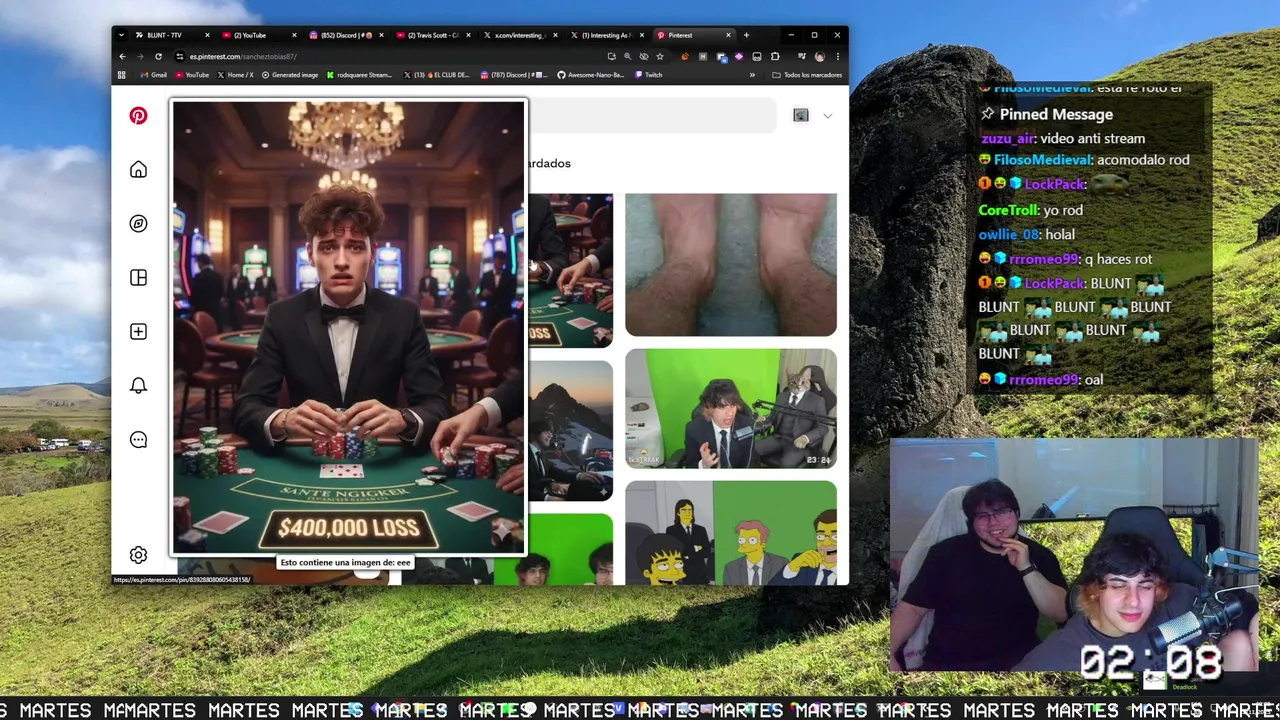Open a new browser tab
The image size is (1280, 720).
746,35
